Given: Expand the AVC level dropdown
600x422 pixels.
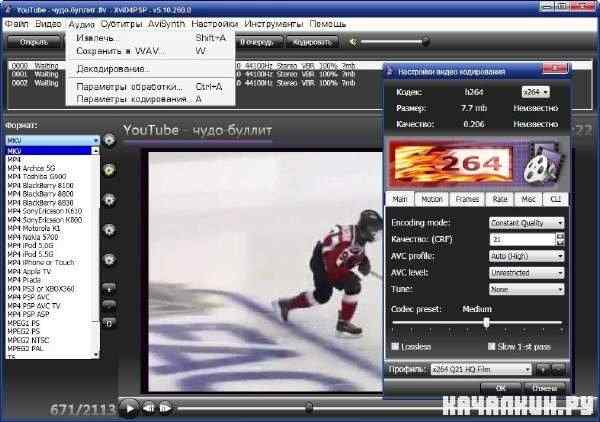Looking at the screenshot, I should [527, 273].
